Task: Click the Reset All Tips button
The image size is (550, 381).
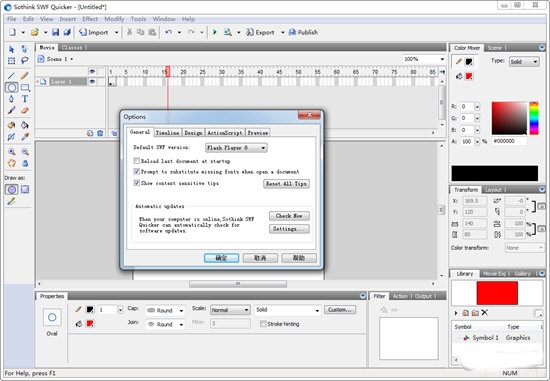Action: click(286, 183)
